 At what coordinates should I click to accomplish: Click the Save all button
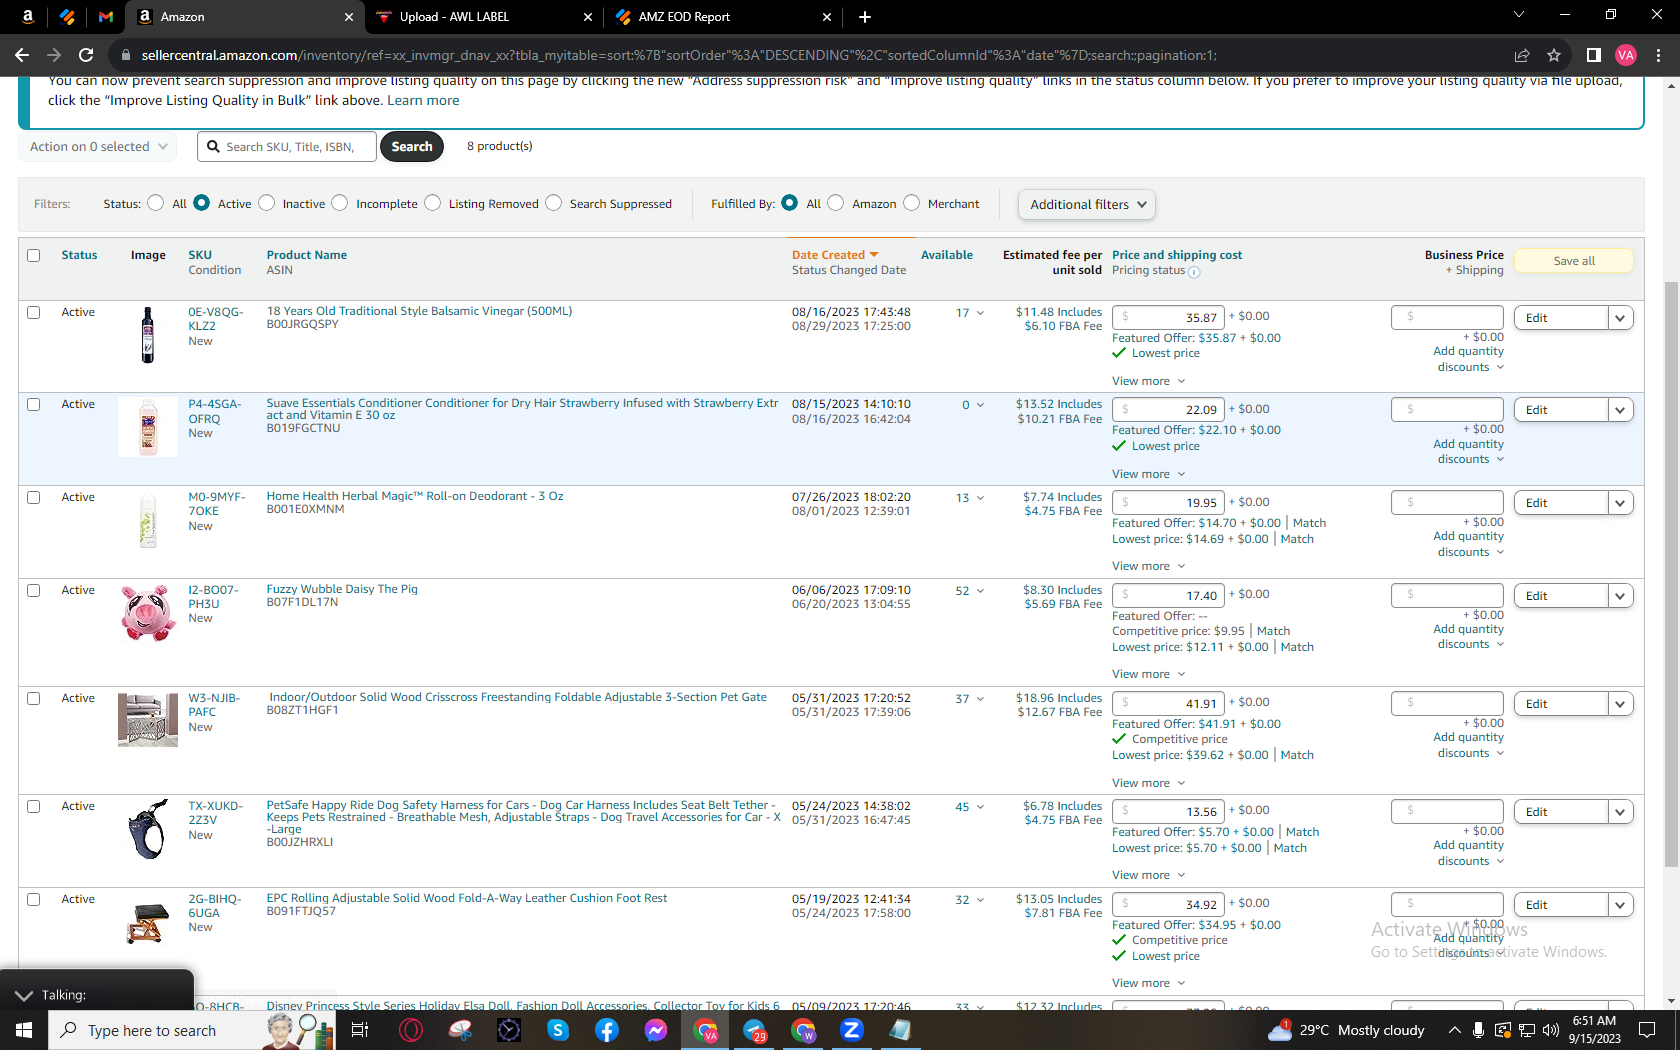click(1574, 261)
